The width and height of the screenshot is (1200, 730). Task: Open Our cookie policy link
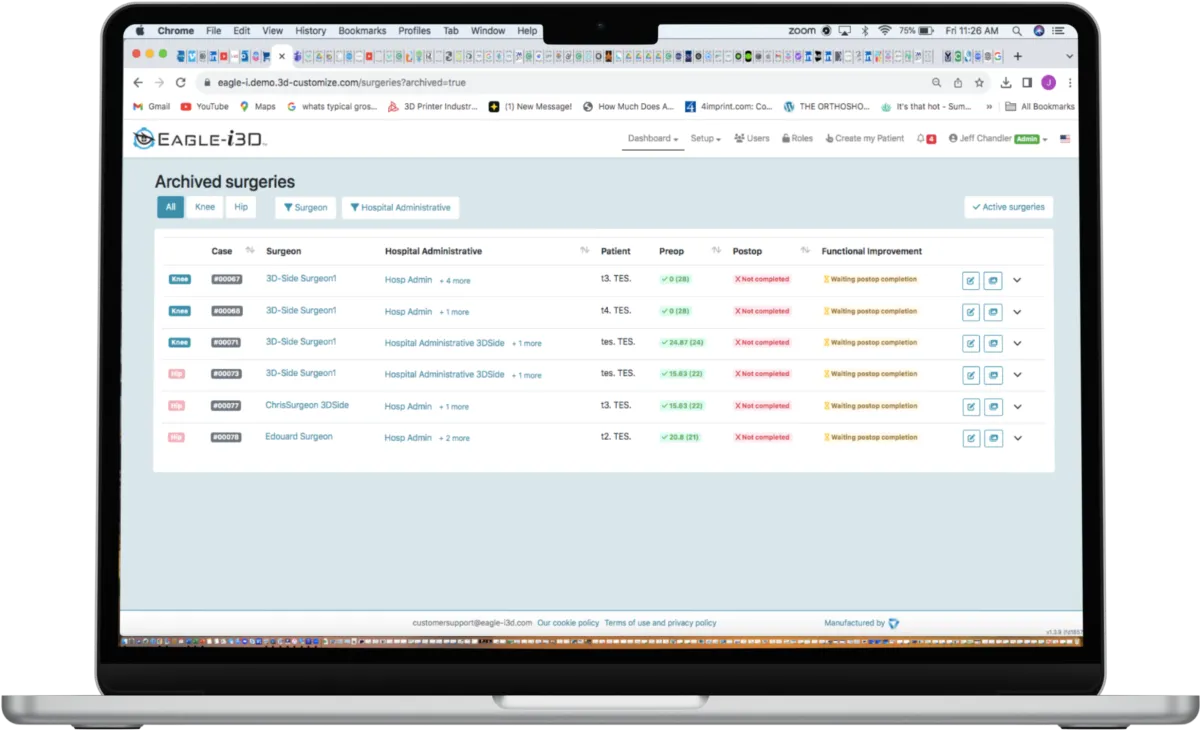coord(568,623)
